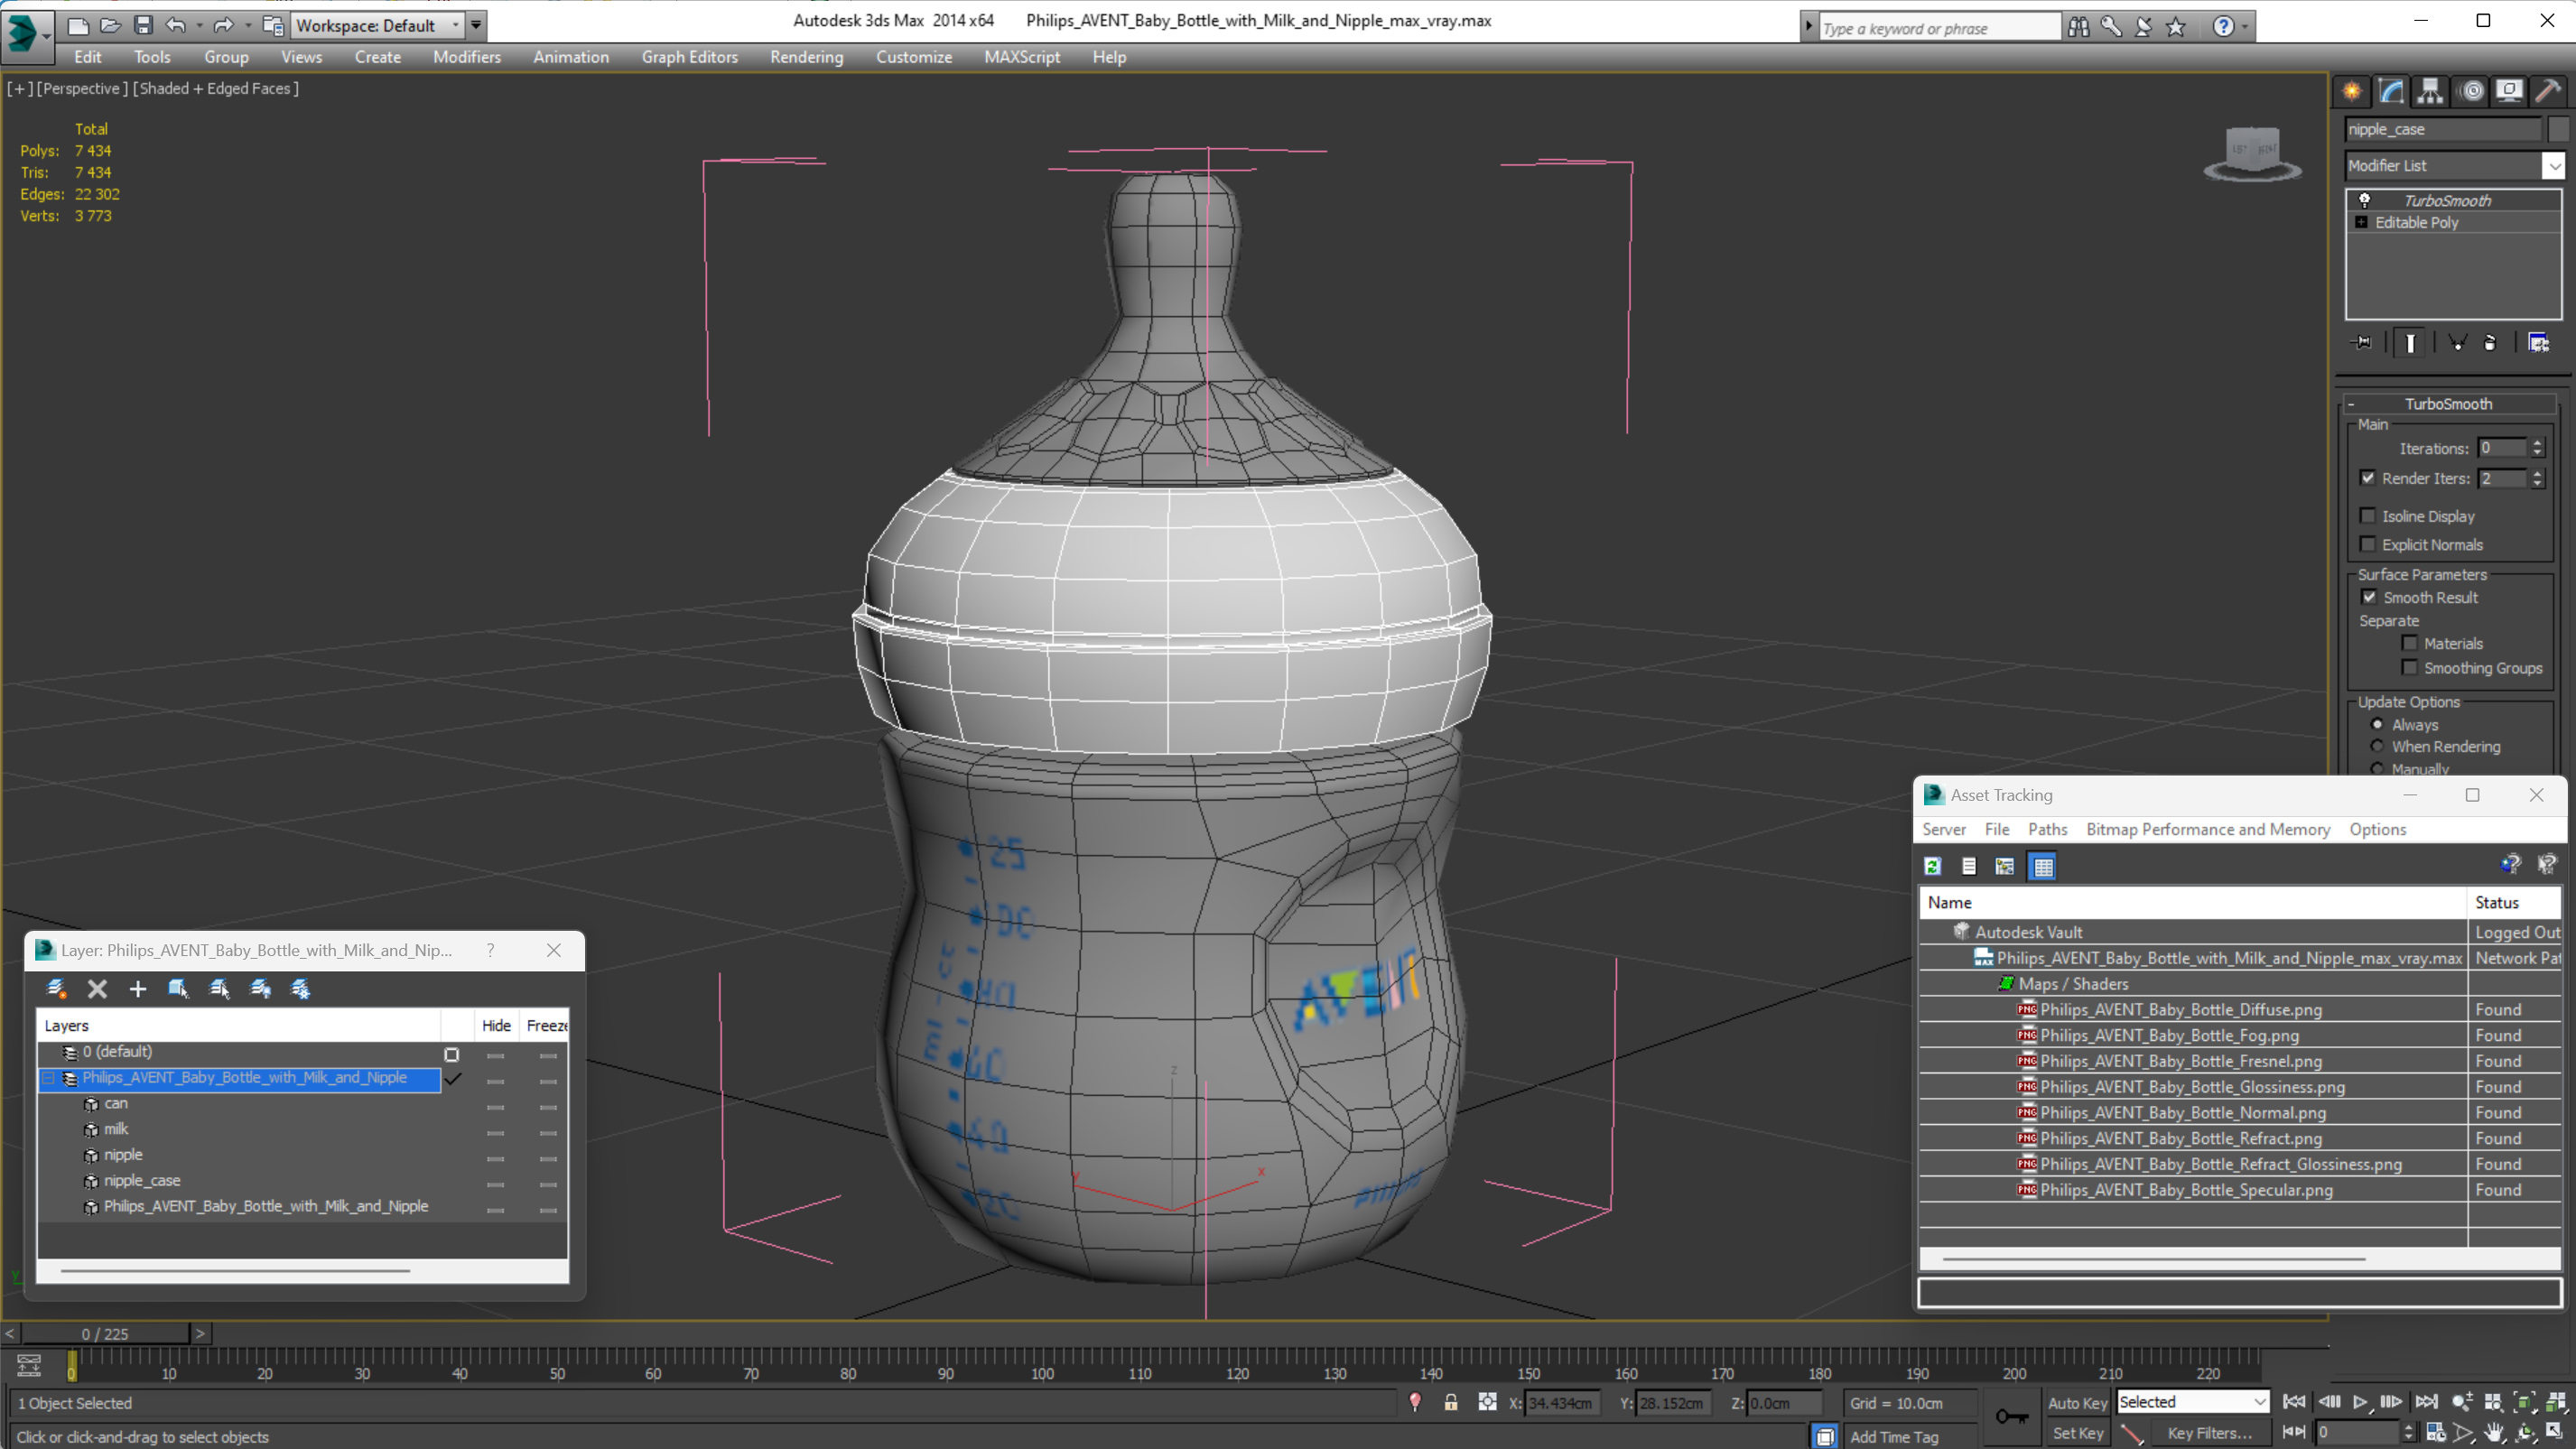Open the Utilities command panel tab
Screen dimensions: 2576x1449
point(2548,91)
